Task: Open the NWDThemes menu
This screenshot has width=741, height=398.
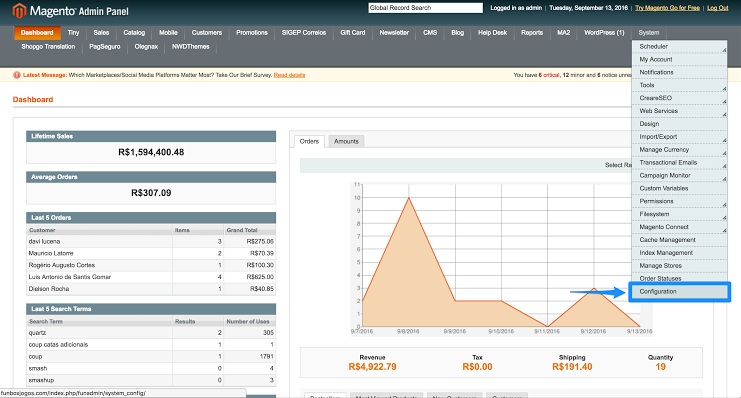Action: pos(190,46)
